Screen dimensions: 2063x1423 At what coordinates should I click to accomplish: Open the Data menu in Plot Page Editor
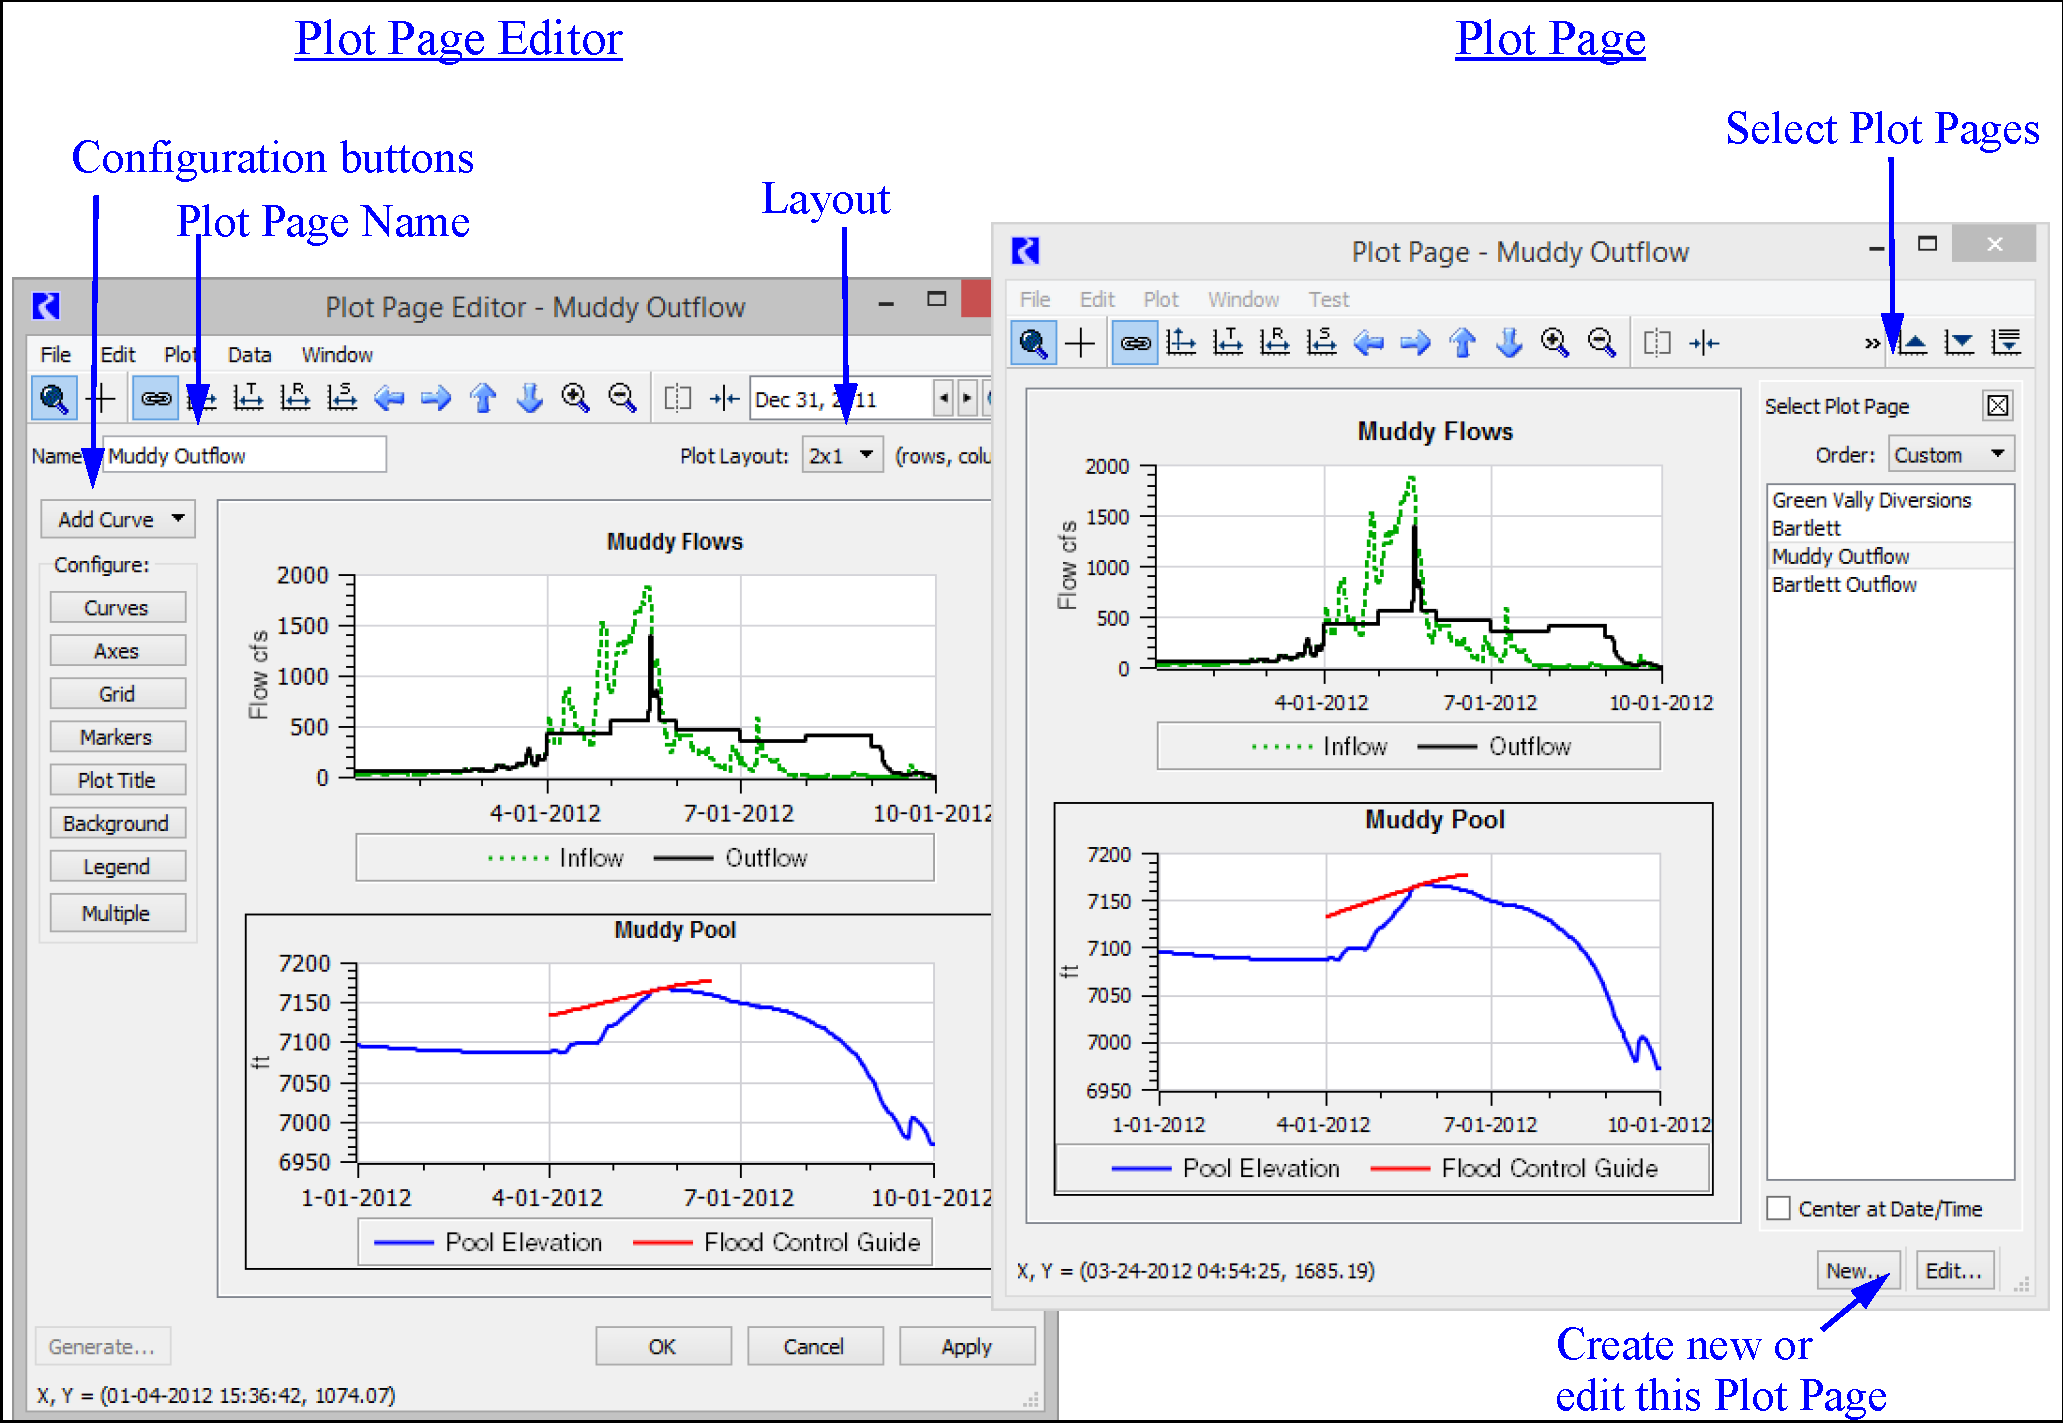[249, 355]
